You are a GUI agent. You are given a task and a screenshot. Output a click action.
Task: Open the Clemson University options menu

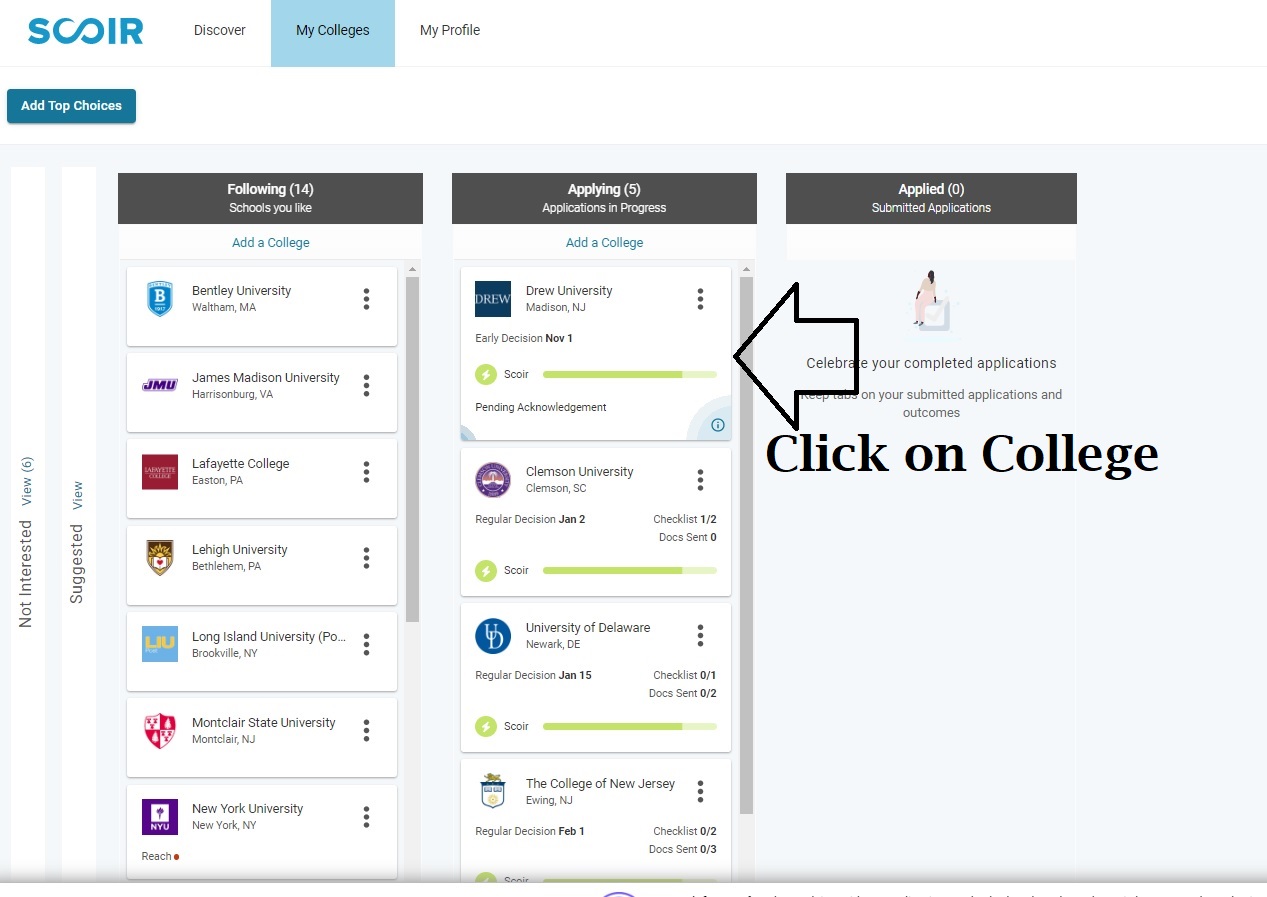700,480
